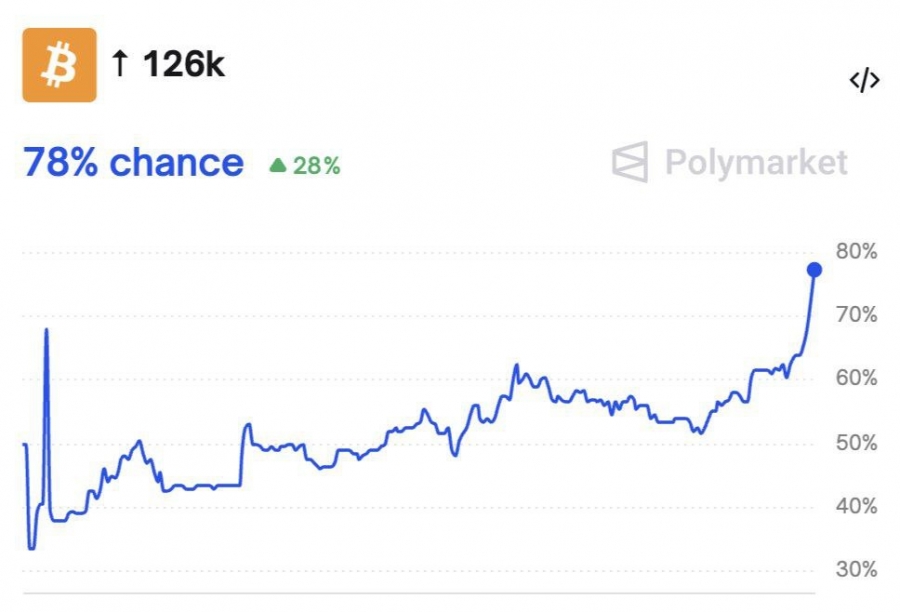The image size is (900, 612).
Task: Click the 126k market title
Action: tap(183, 65)
